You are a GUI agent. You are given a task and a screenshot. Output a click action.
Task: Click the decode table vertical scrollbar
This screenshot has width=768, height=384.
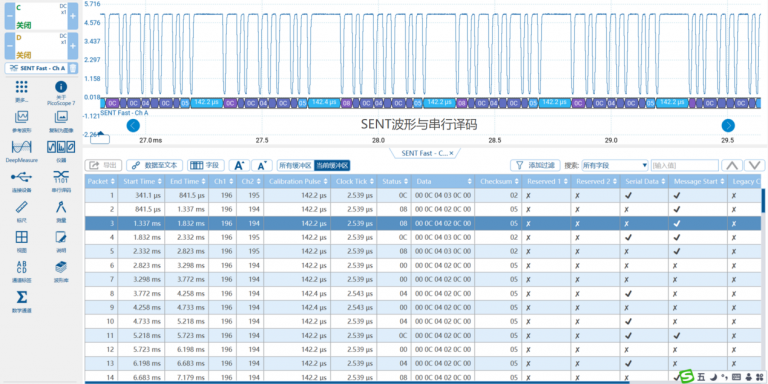point(764,200)
